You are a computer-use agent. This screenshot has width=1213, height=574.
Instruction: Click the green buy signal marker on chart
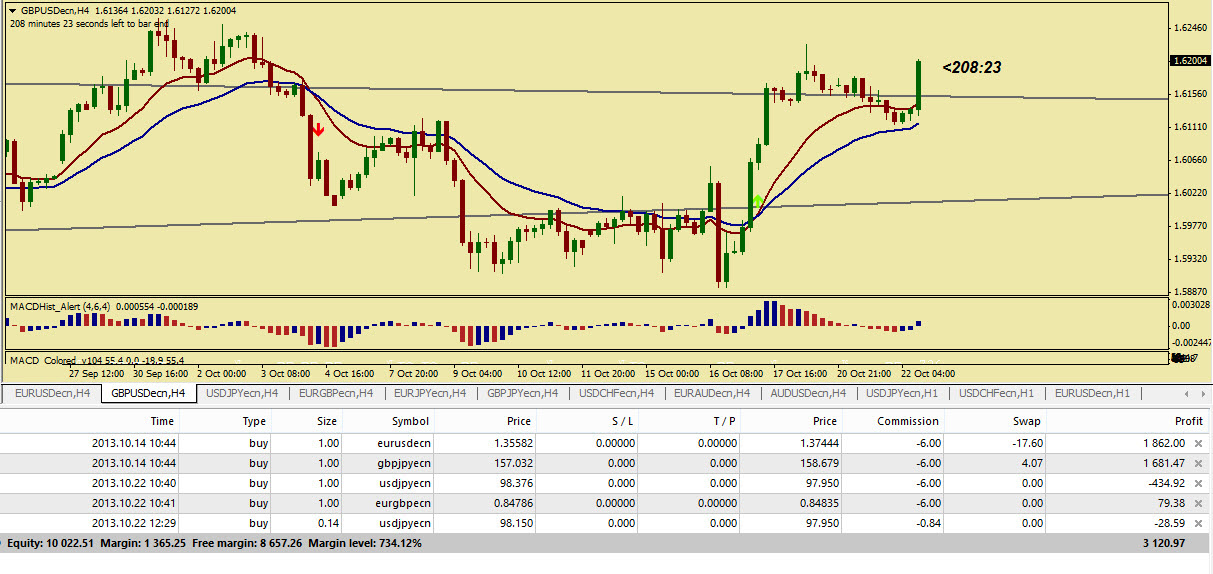(757, 202)
